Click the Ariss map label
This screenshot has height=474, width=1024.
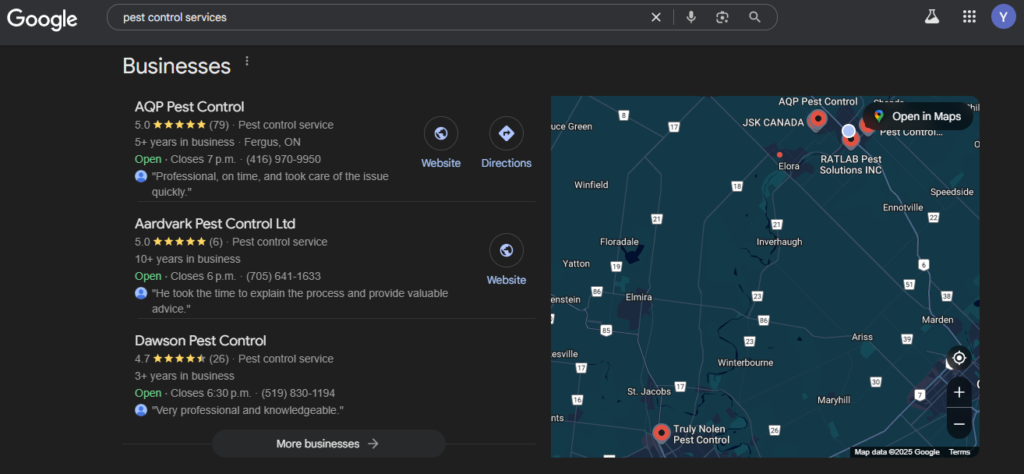click(x=862, y=337)
